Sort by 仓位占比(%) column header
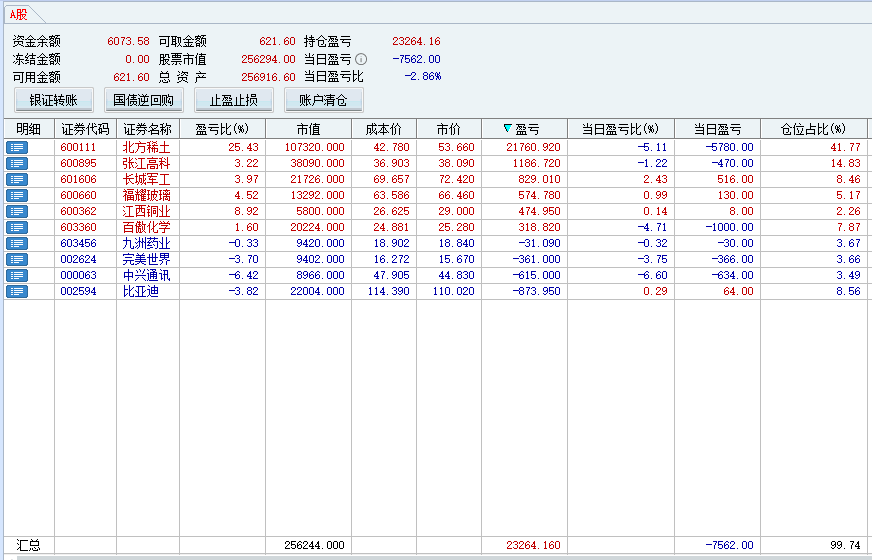The width and height of the screenshot is (872, 560). 814,129
